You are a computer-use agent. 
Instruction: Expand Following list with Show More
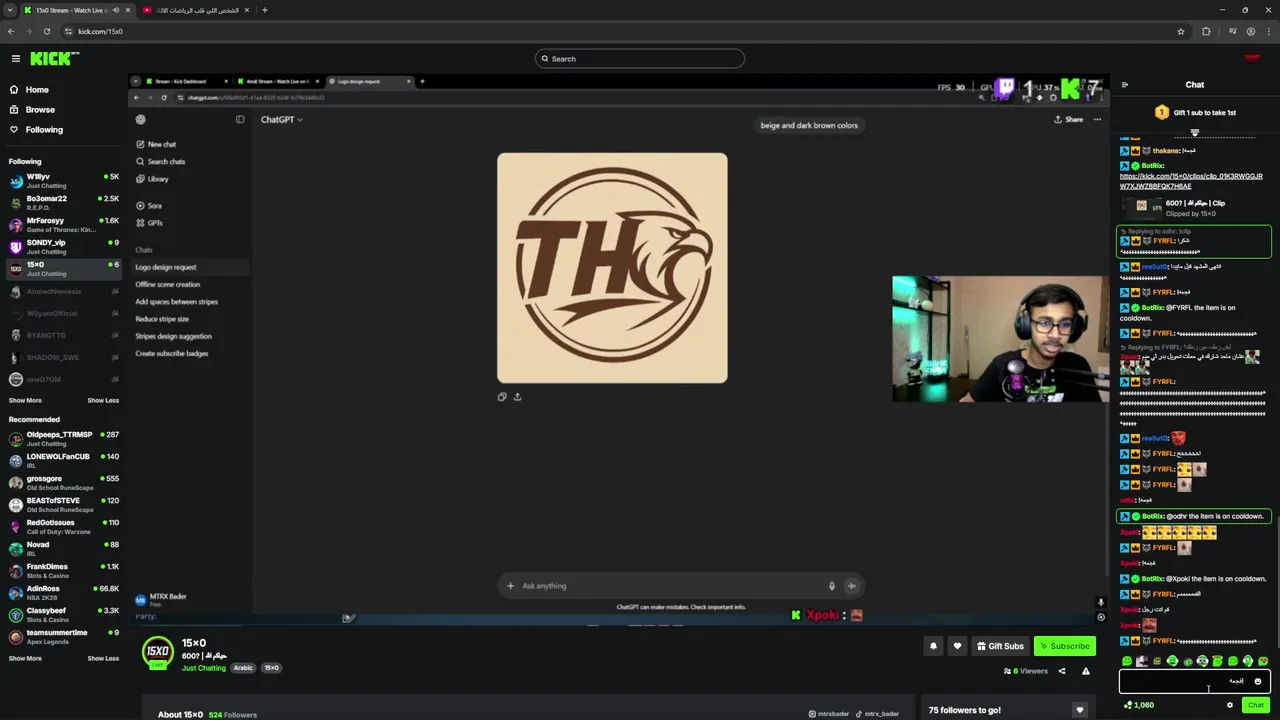coord(25,400)
